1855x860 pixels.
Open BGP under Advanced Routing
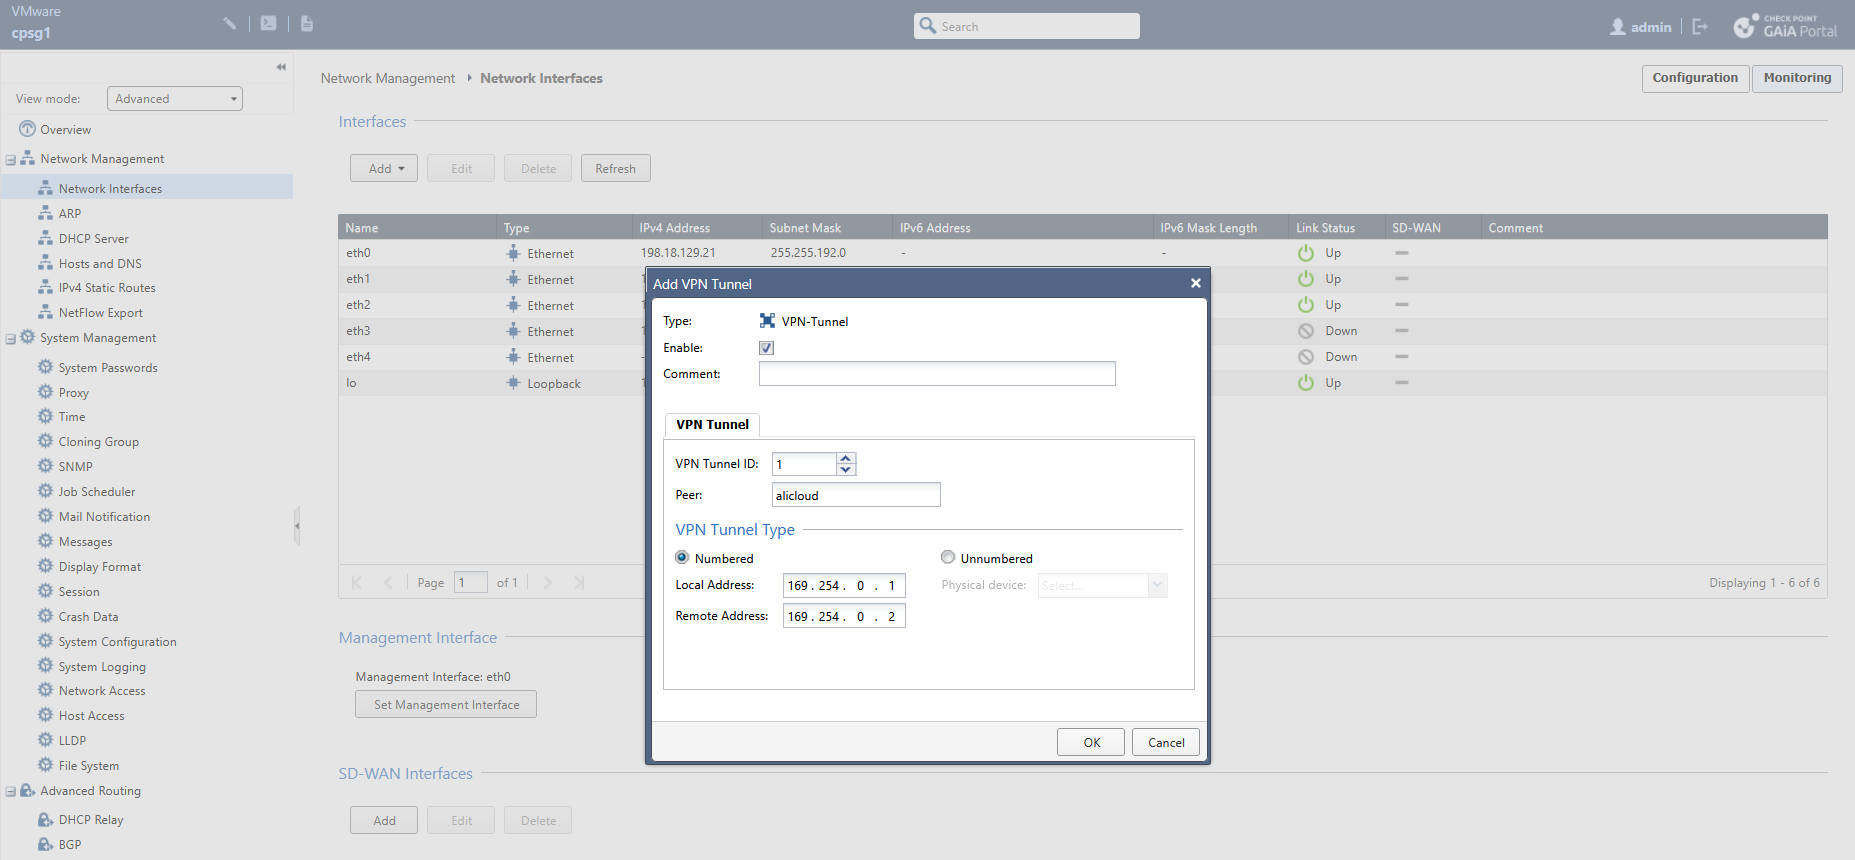[x=70, y=845]
